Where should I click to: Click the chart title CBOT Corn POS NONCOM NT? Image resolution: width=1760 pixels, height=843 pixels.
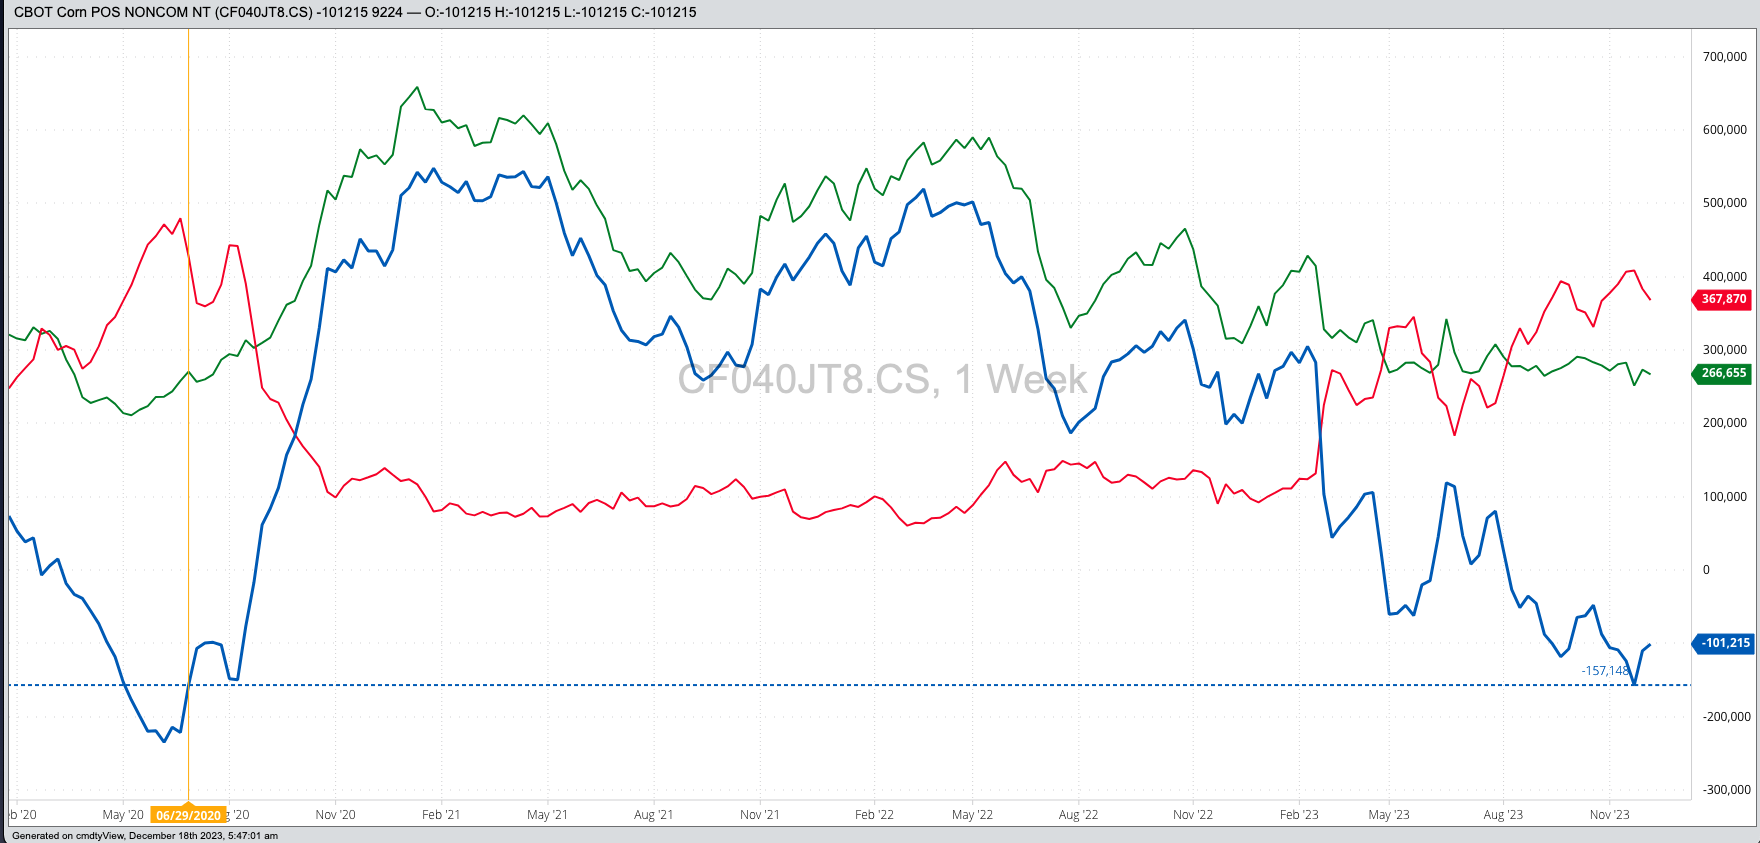112,12
